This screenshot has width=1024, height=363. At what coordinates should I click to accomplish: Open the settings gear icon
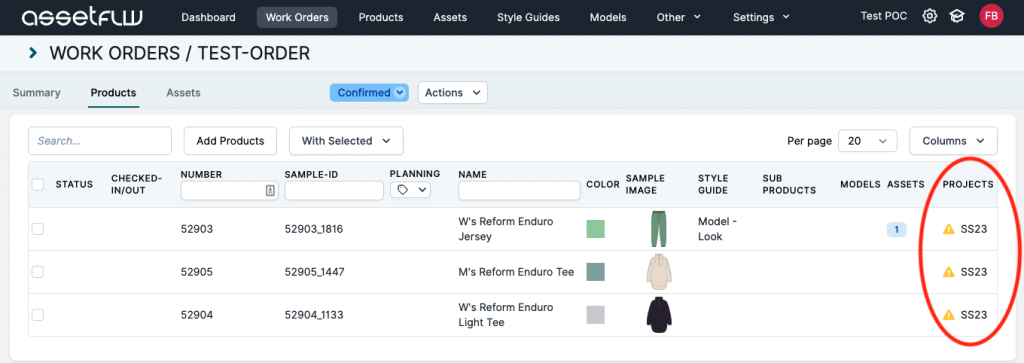pyautogui.click(x=929, y=16)
